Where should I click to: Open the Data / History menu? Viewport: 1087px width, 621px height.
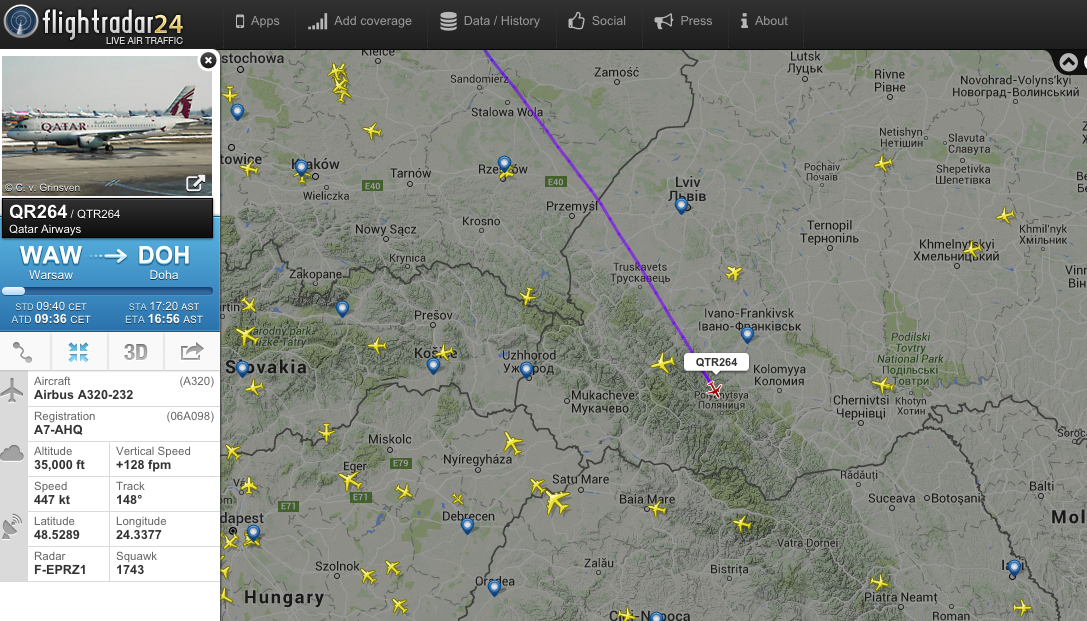(x=490, y=21)
